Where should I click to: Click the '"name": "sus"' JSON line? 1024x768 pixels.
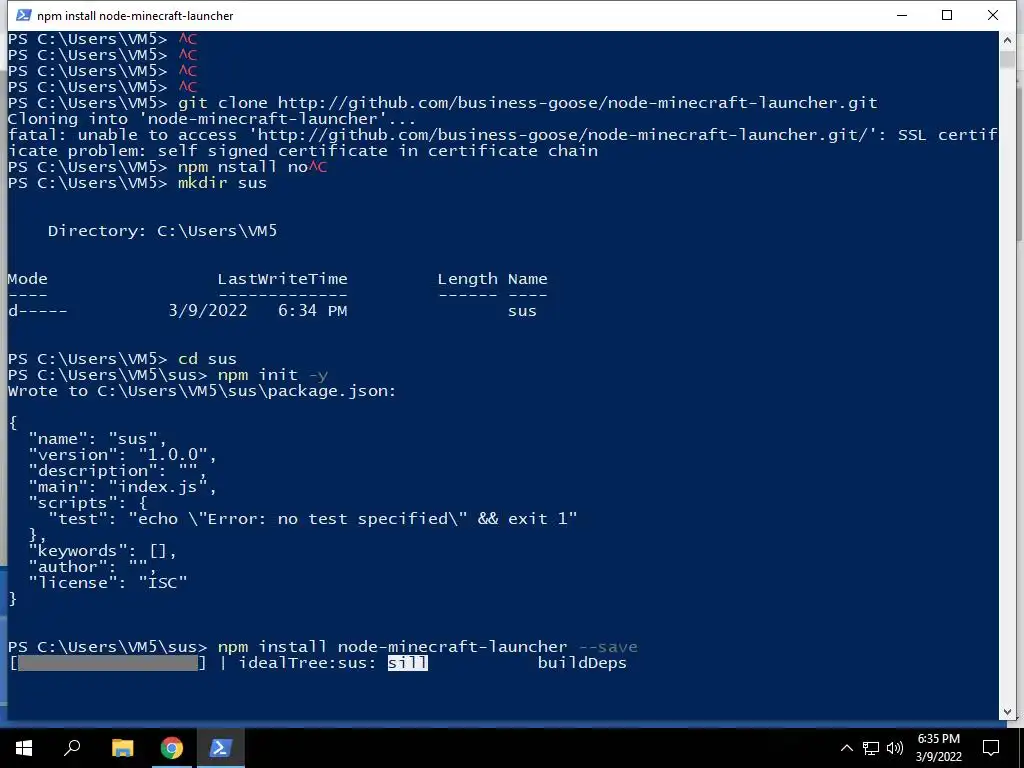point(97,439)
